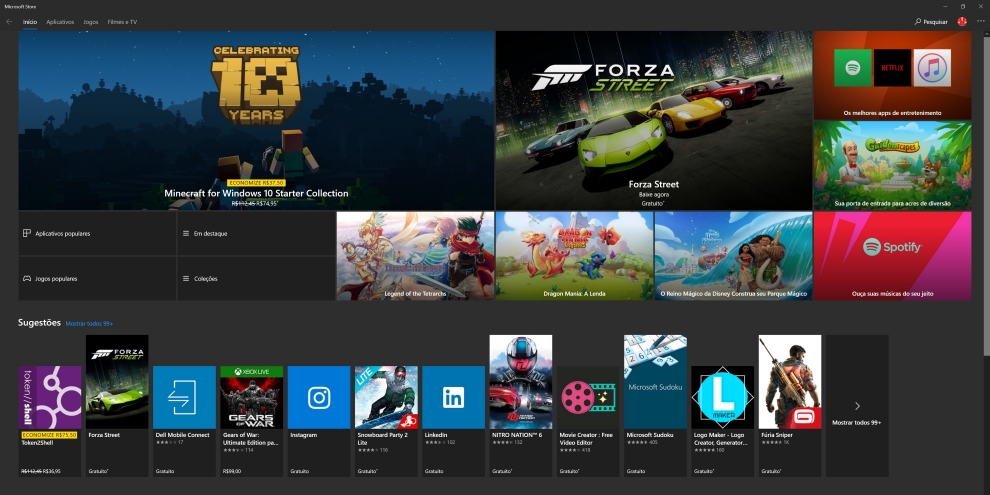
Task: Click the Spotify icon in entertainment tile
Action: pyautogui.click(x=853, y=68)
